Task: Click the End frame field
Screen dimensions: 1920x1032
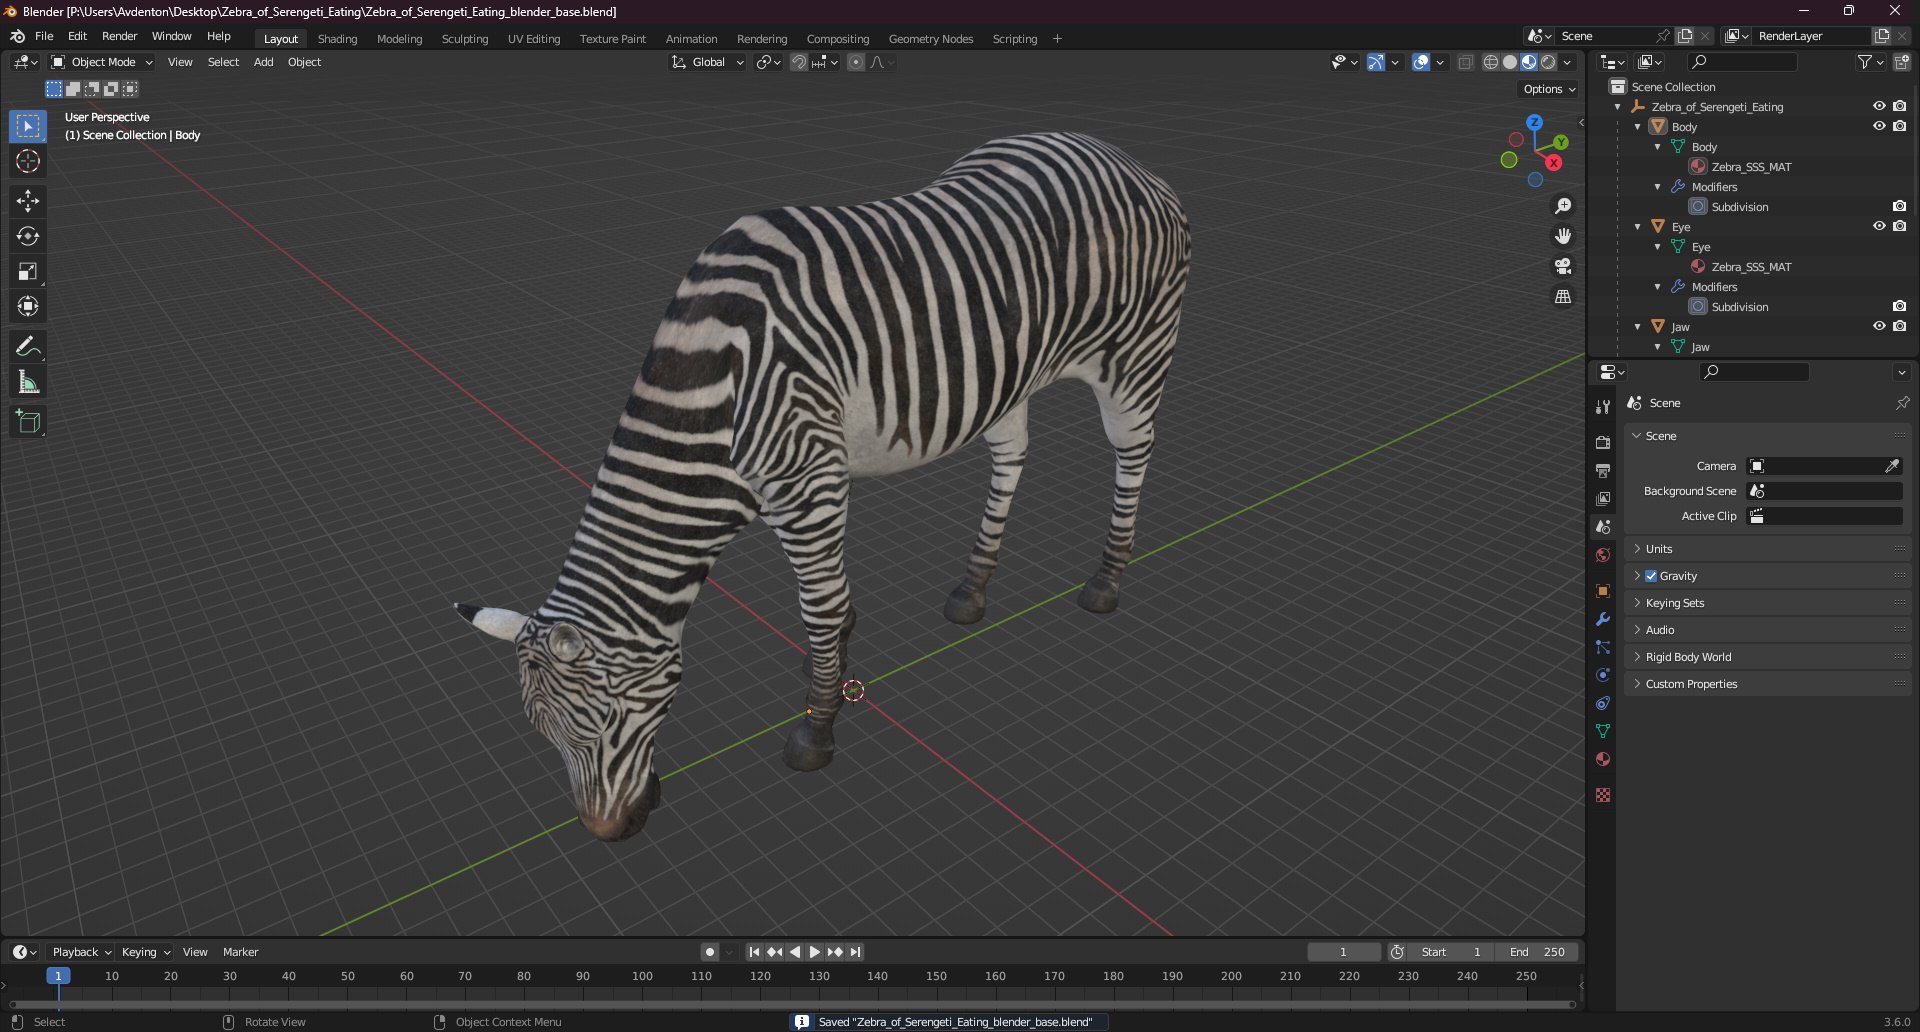Action: (1537, 952)
